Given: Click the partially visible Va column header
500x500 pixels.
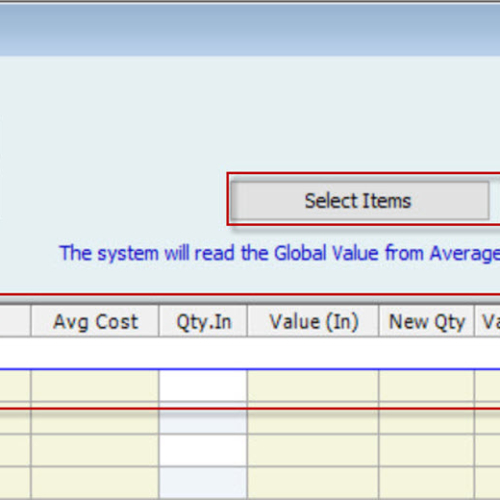Looking at the screenshot, I should tap(488, 321).
